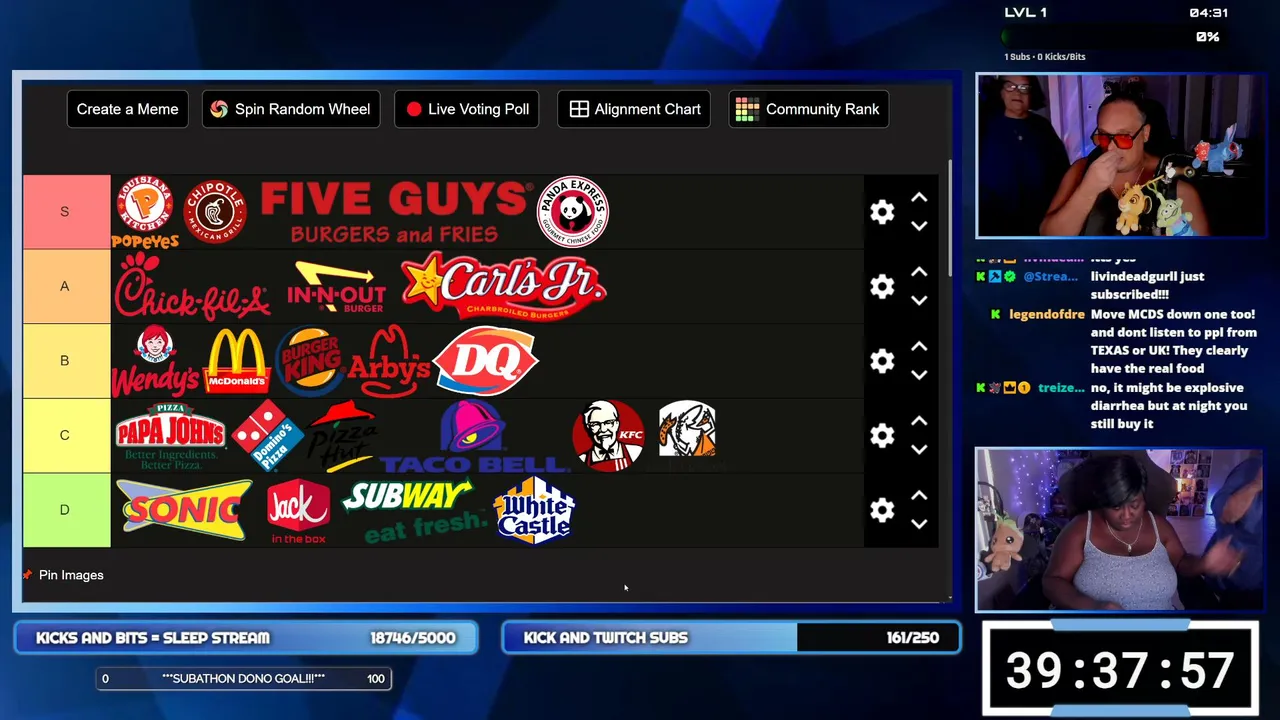Open settings gear for the D tier row
The height and width of the screenshot is (720, 1280).
tap(882, 510)
